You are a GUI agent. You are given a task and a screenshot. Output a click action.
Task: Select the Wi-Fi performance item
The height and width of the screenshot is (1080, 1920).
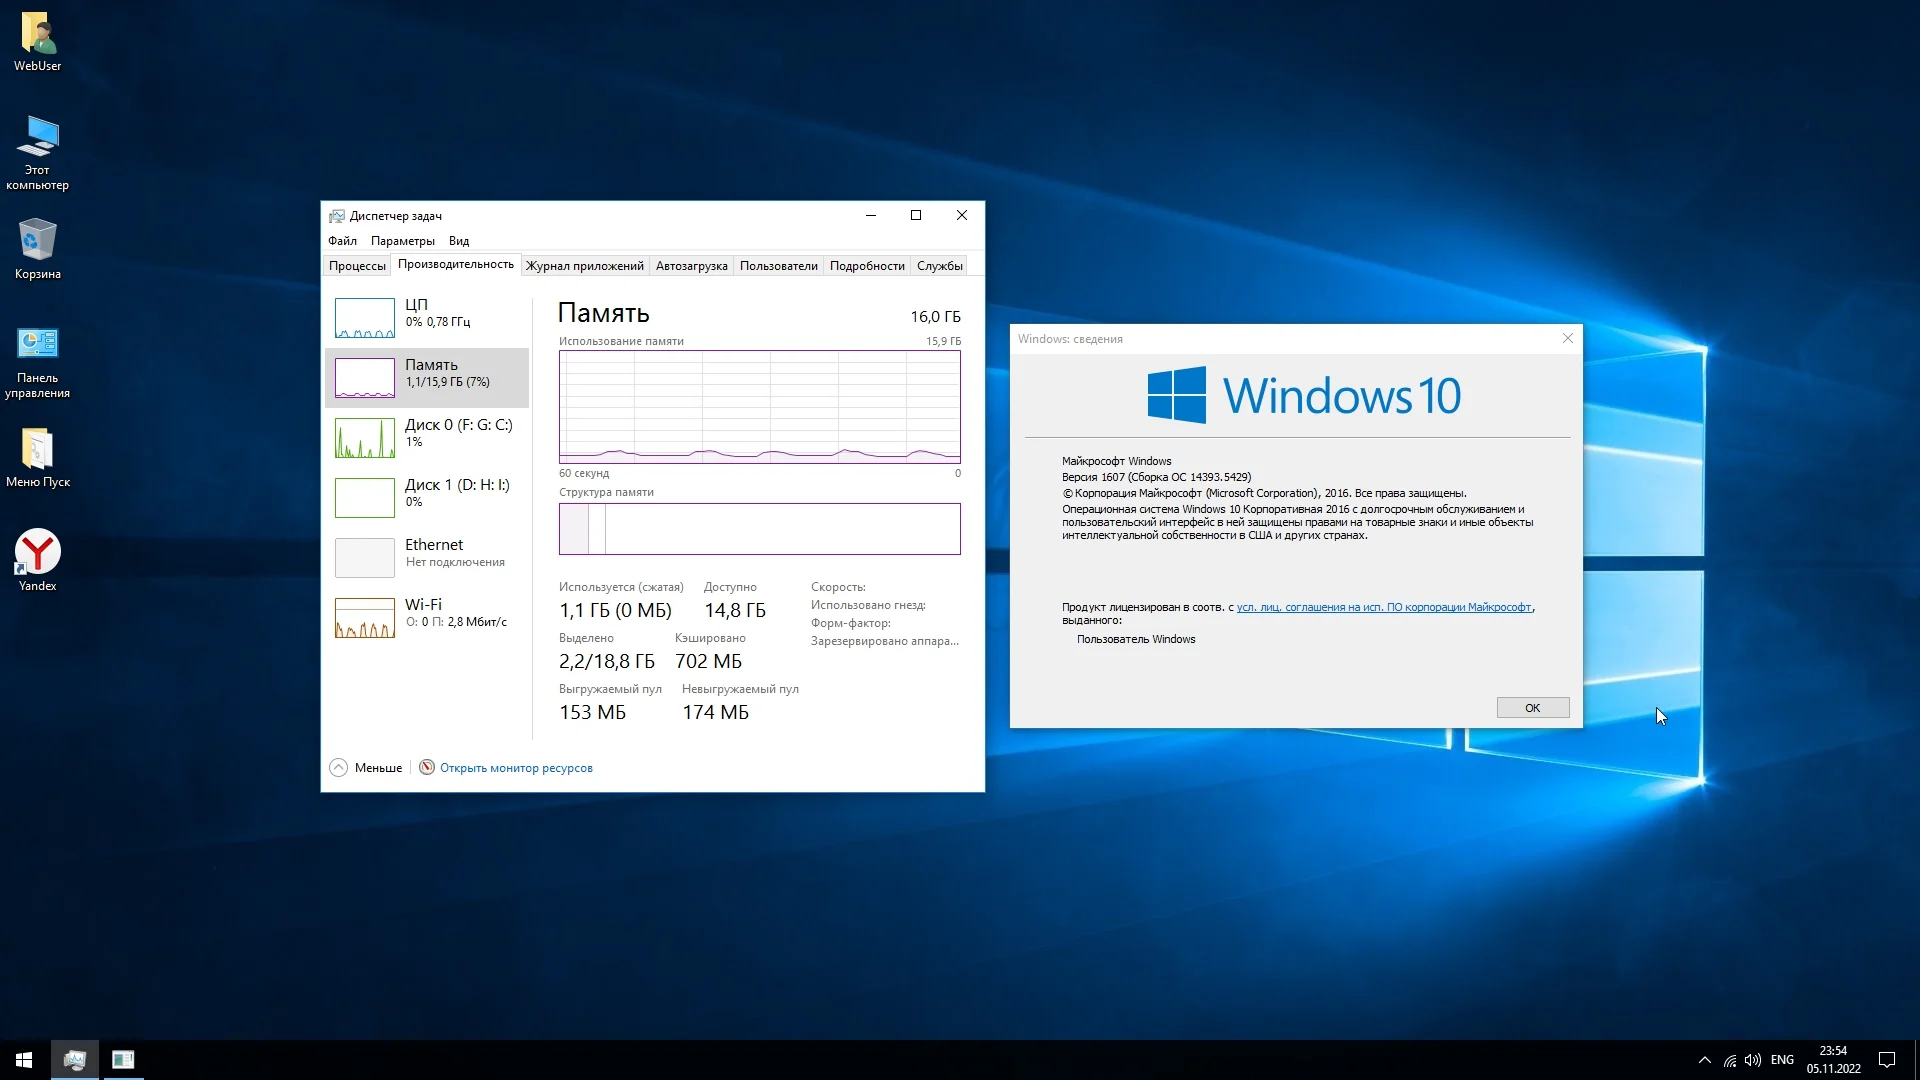427,617
